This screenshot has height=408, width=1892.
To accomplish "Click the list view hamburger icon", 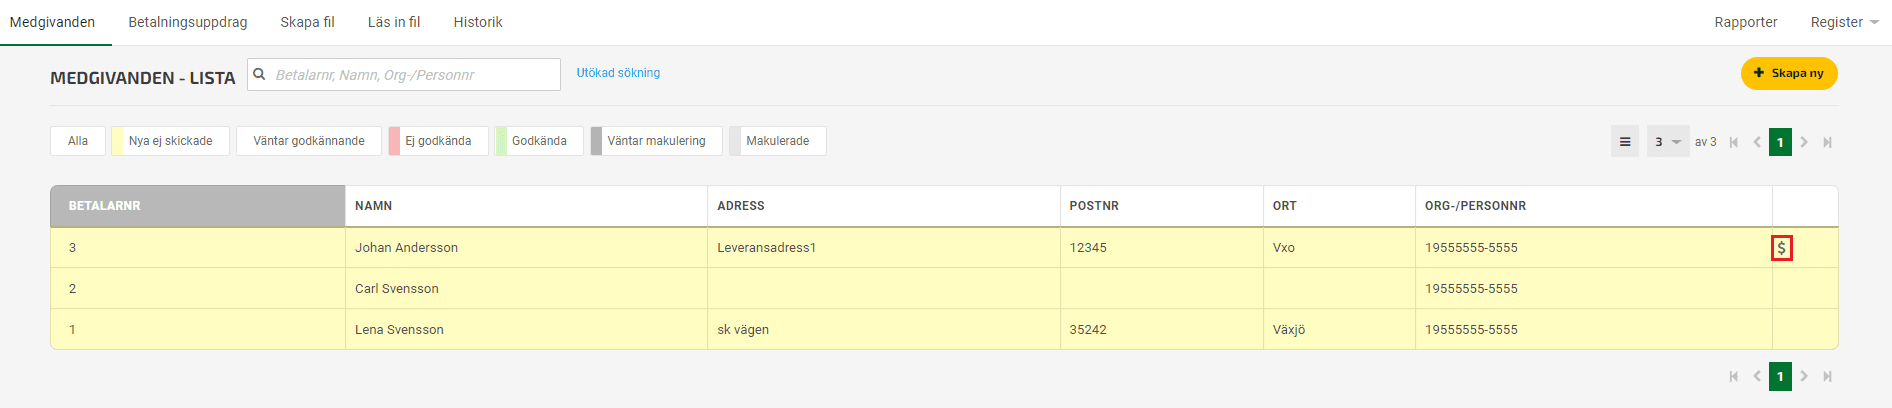I will [x=1625, y=142].
